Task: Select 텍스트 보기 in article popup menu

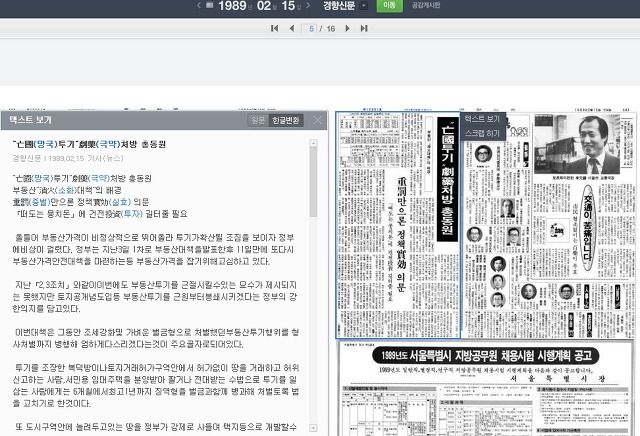Action: (x=482, y=119)
